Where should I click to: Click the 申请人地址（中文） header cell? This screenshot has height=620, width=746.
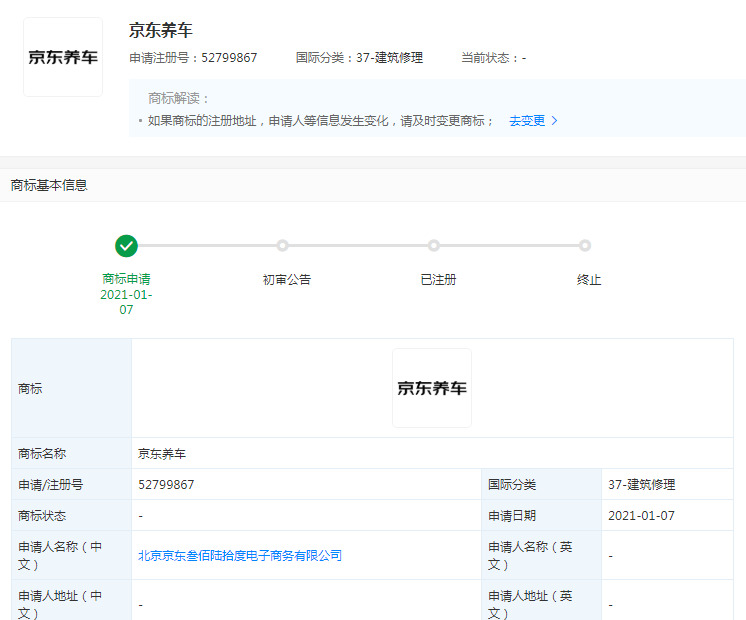pos(71,600)
